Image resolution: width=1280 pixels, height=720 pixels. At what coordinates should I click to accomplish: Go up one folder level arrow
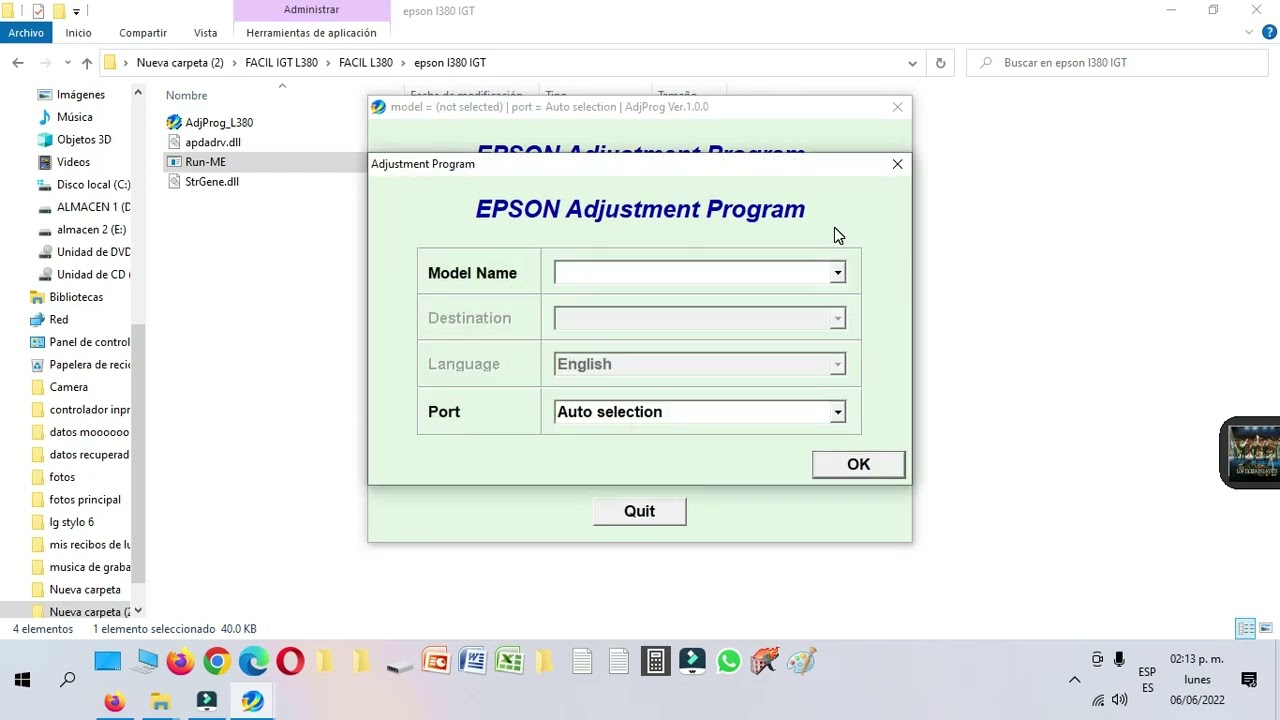pyautogui.click(x=87, y=63)
